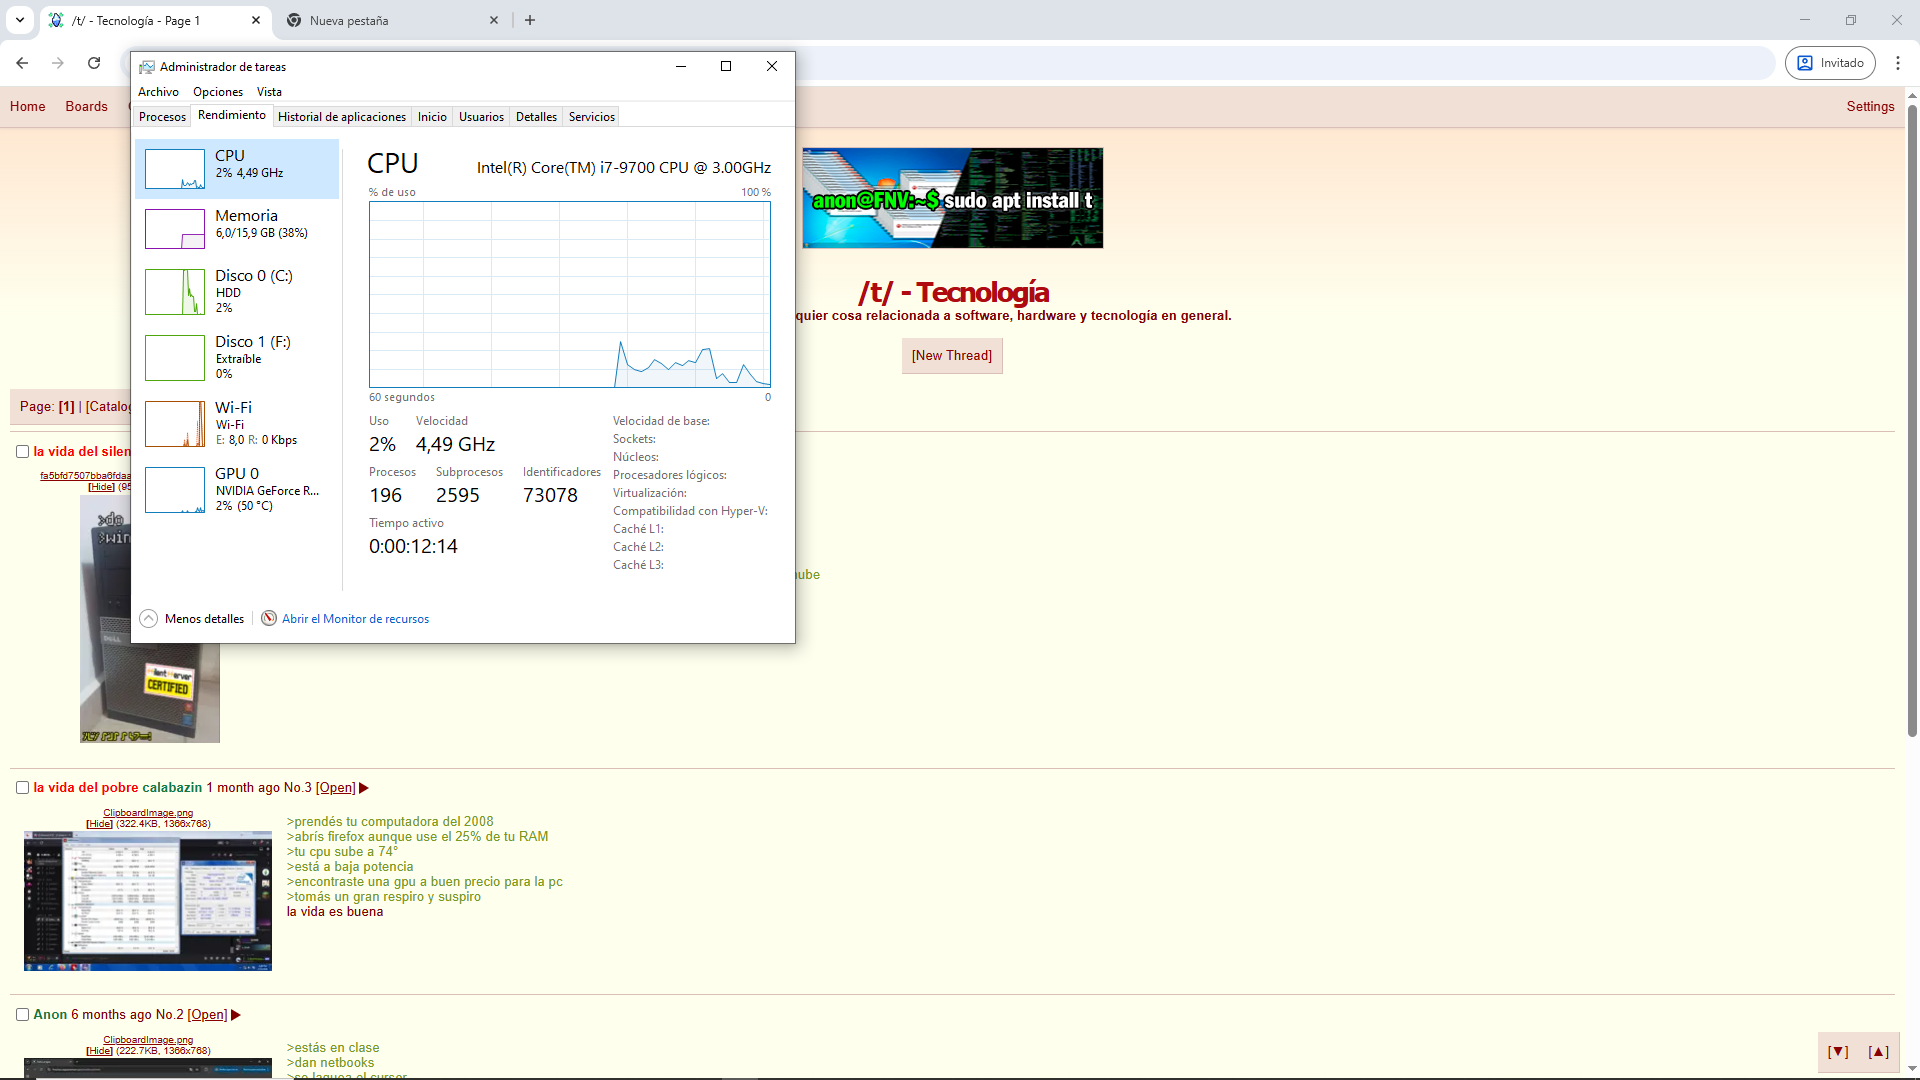Screen dimensions: 1920x1080
Task: Open the Archivo menu in Task Manager
Action: pyautogui.click(x=158, y=92)
